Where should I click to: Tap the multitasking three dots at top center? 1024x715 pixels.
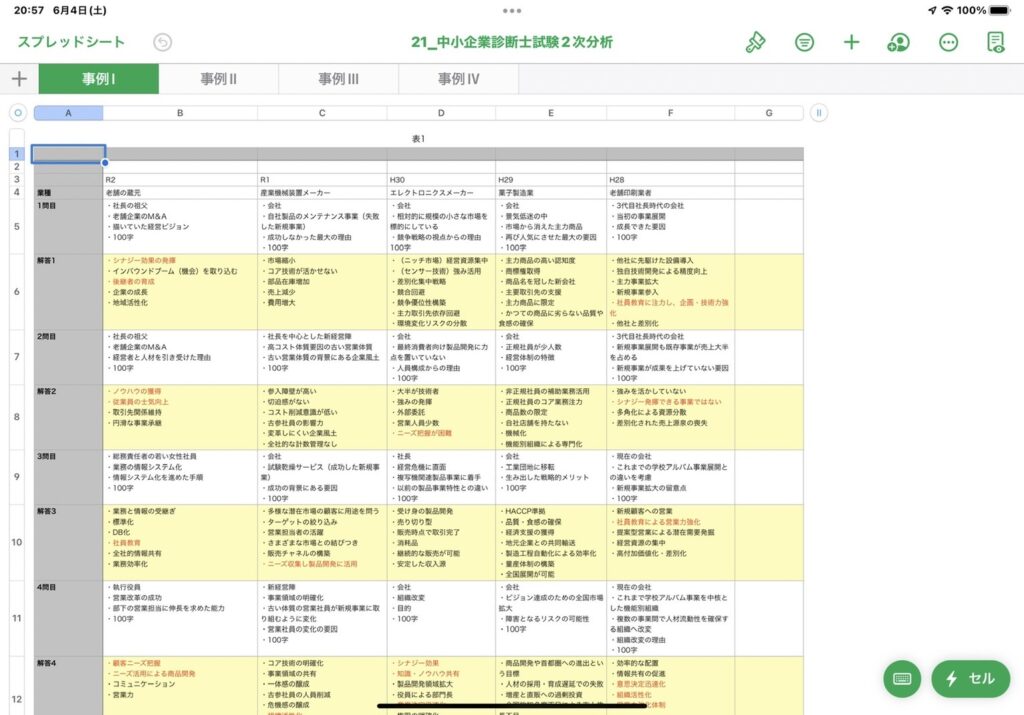(x=512, y=10)
